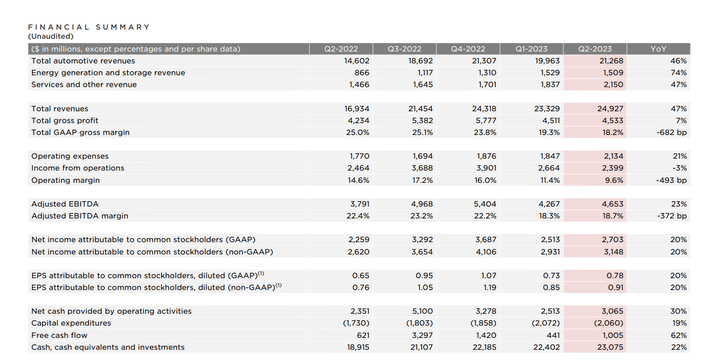Click the '$ in millions' header label
This screenshot has height=363, width=720.
point(135,49)
